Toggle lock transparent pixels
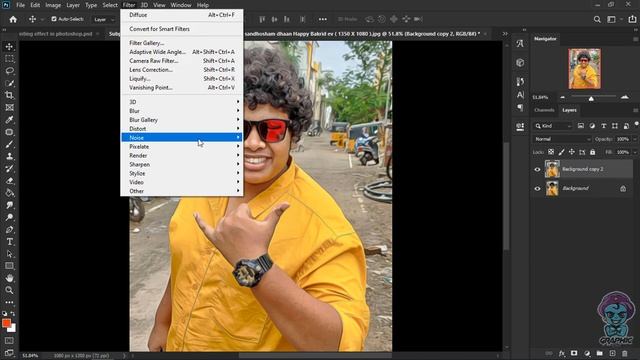 [551, 152]
